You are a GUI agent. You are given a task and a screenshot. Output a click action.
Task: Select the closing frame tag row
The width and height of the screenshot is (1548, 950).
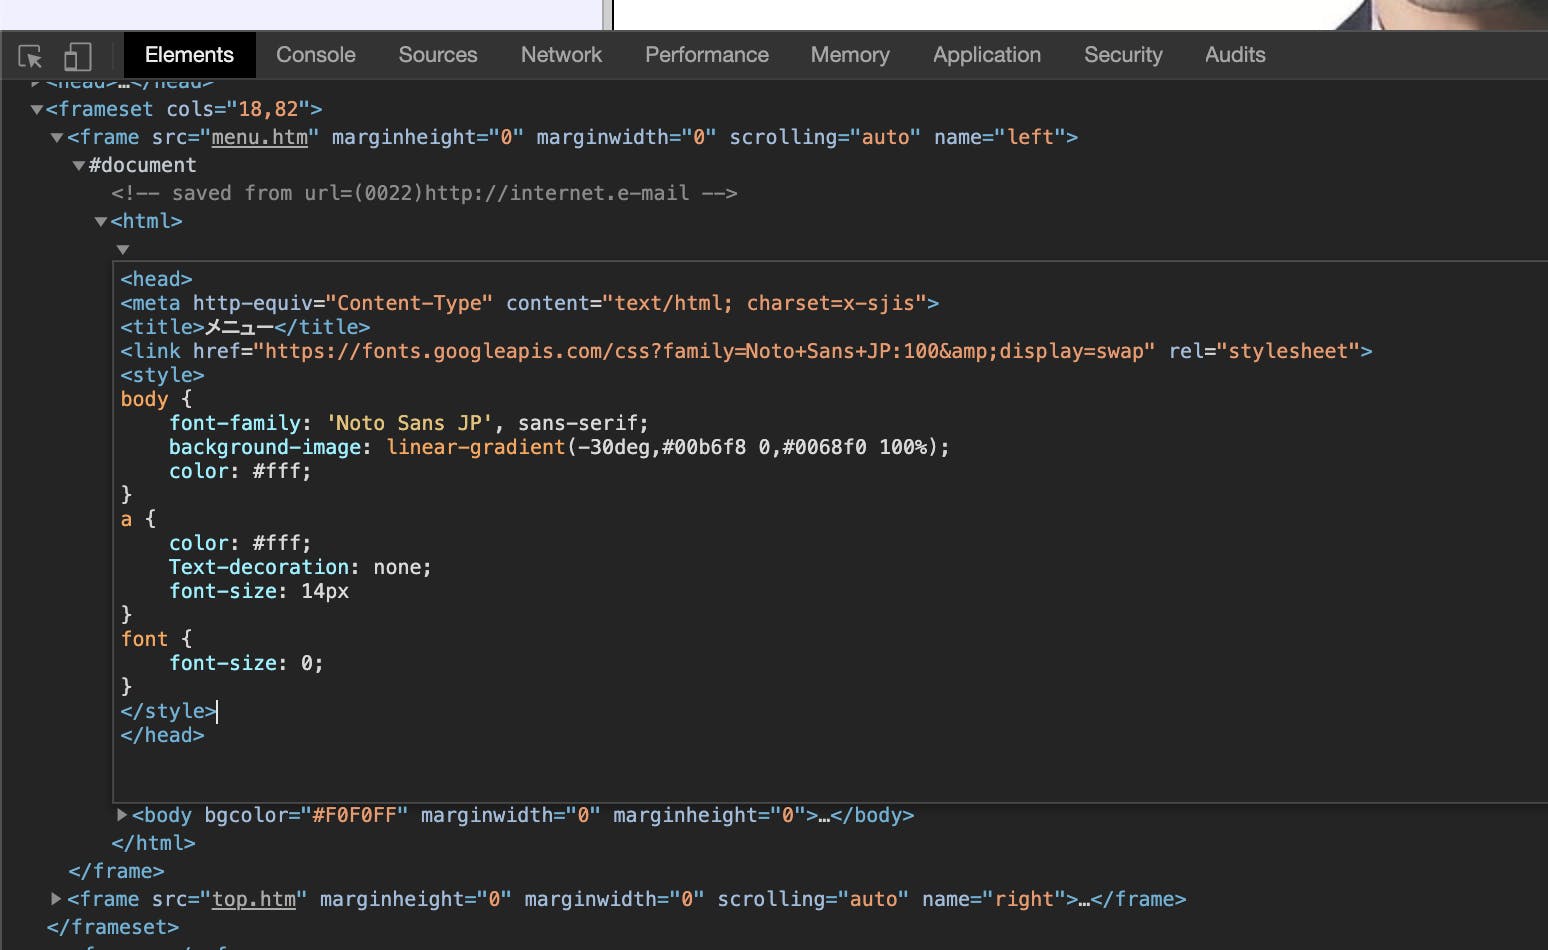click(x=116, y=871)
